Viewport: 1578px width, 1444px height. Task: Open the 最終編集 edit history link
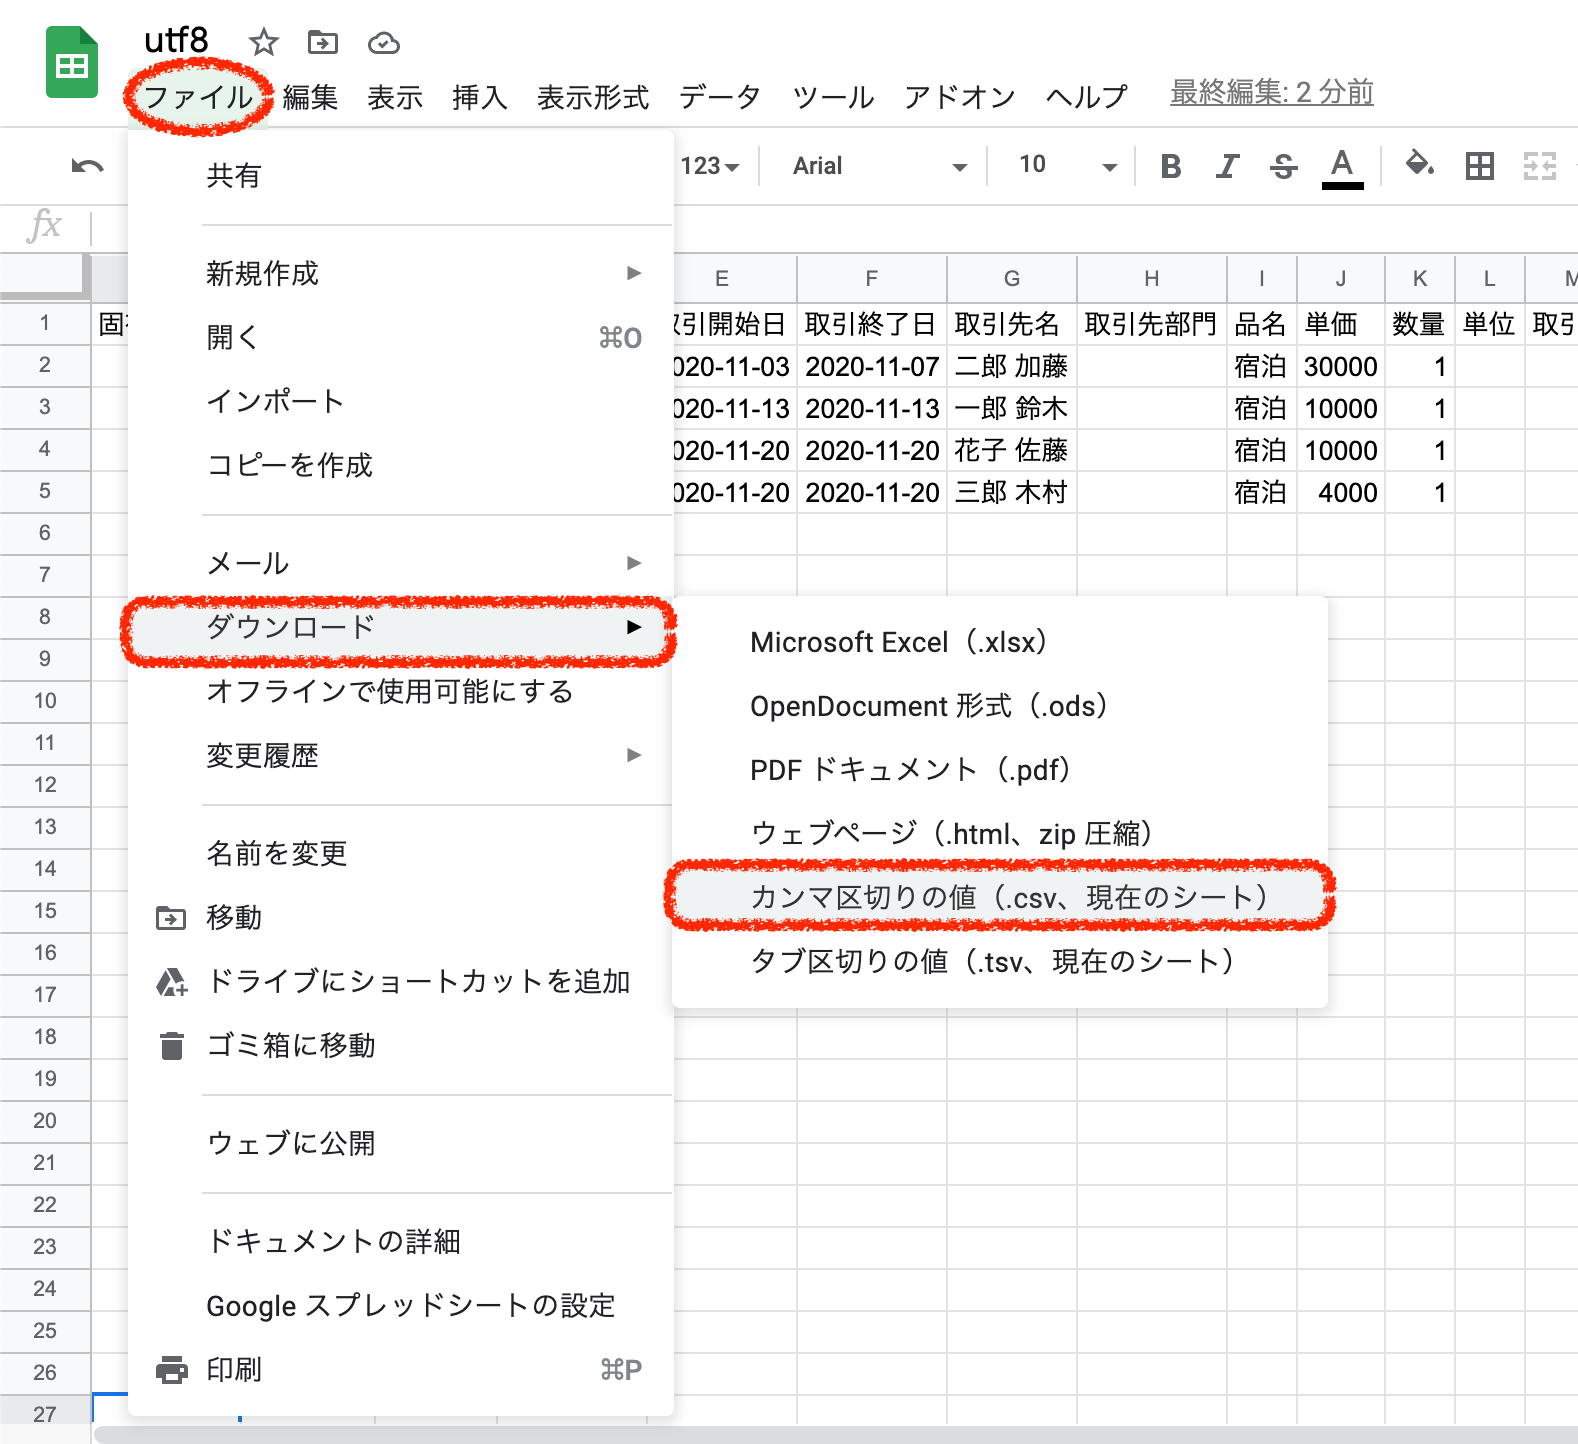tap(1271, 93)
